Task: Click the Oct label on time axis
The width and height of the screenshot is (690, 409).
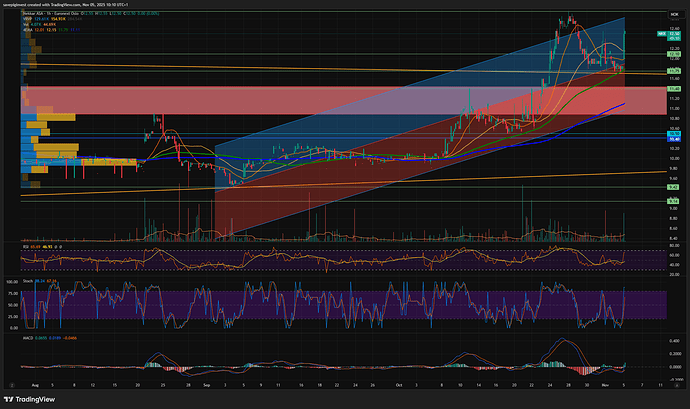Action: tap(397, 382)
